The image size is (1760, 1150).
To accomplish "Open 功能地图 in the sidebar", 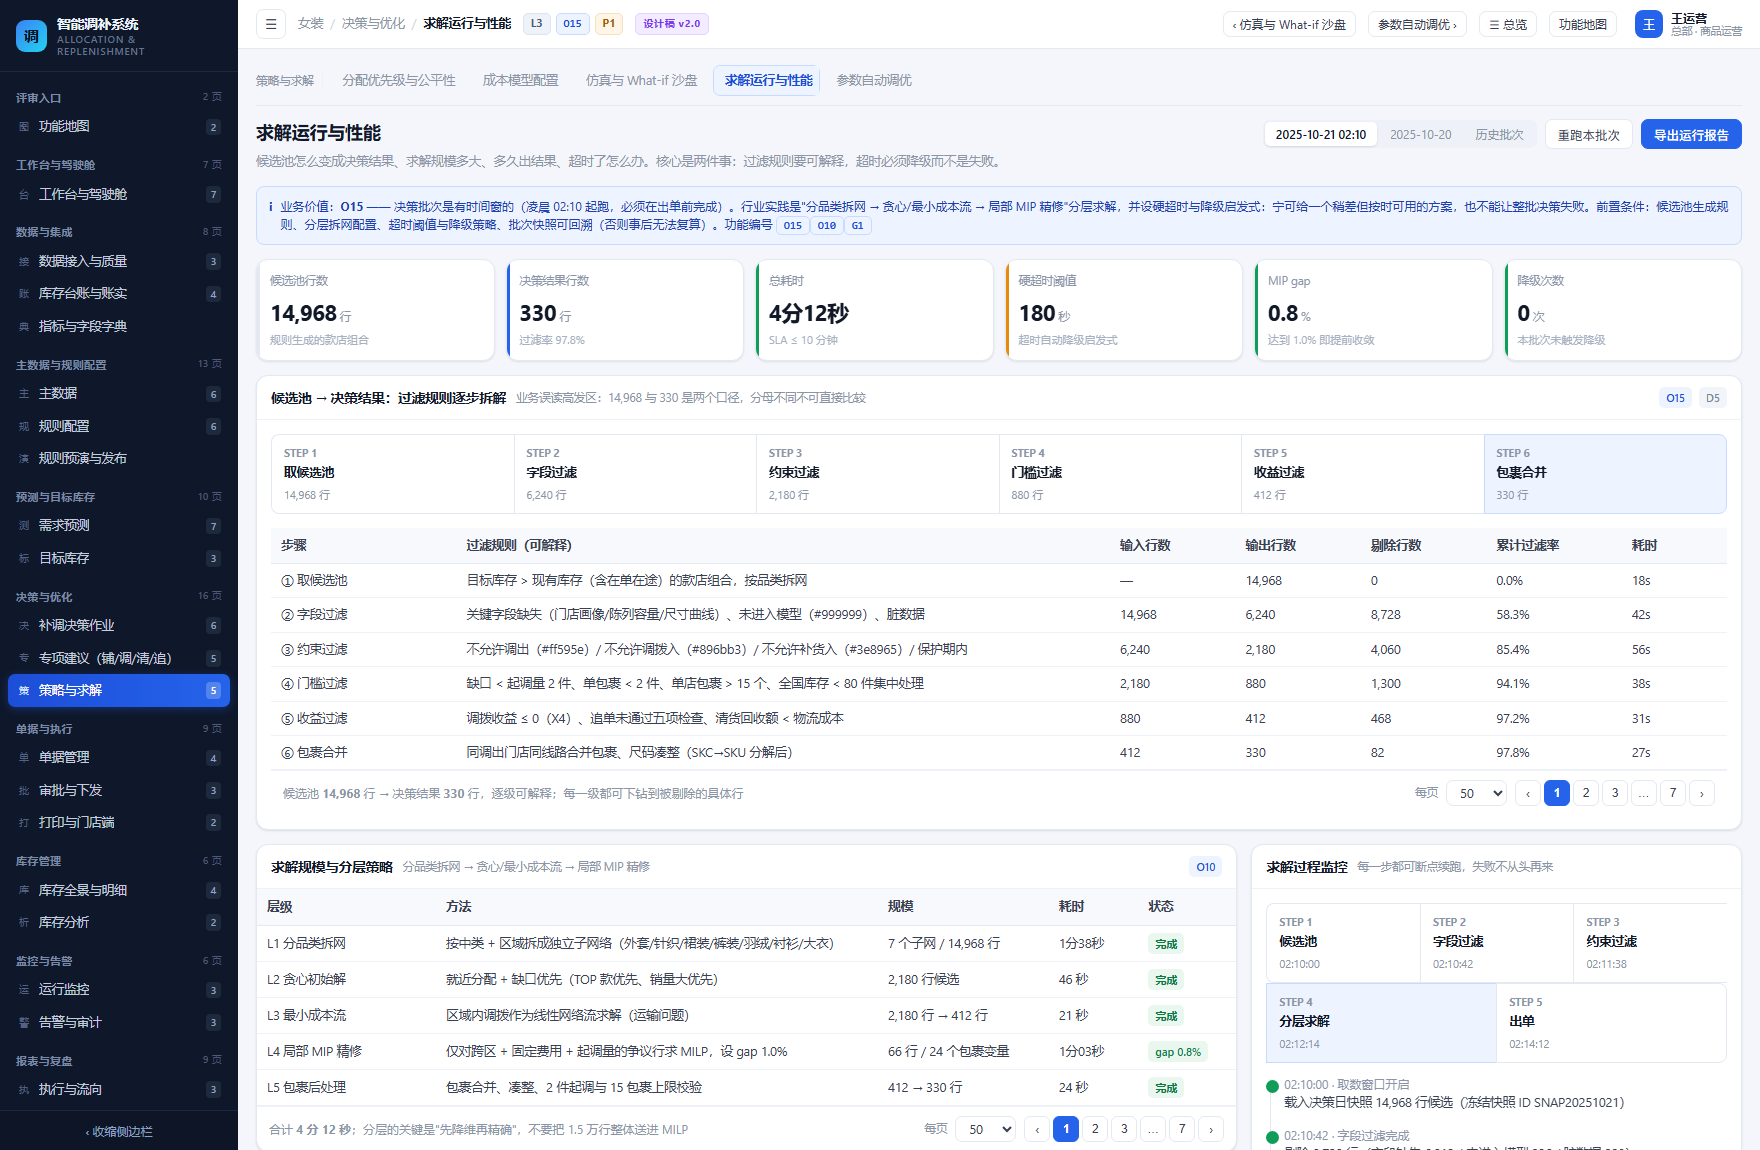I will pos(119,127).
